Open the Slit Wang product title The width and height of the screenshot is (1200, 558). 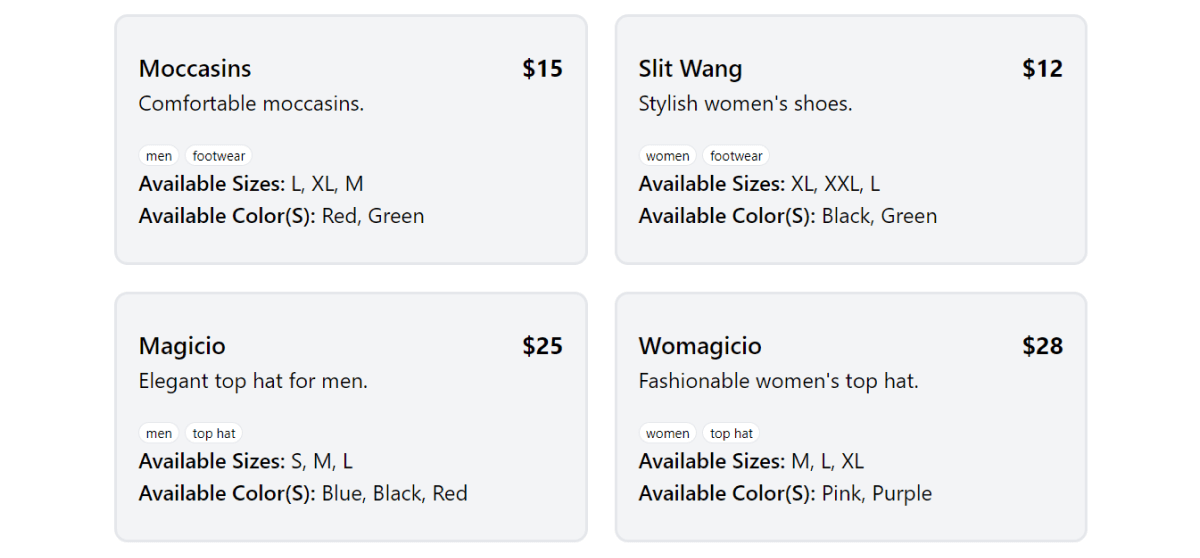click(690, 69)
